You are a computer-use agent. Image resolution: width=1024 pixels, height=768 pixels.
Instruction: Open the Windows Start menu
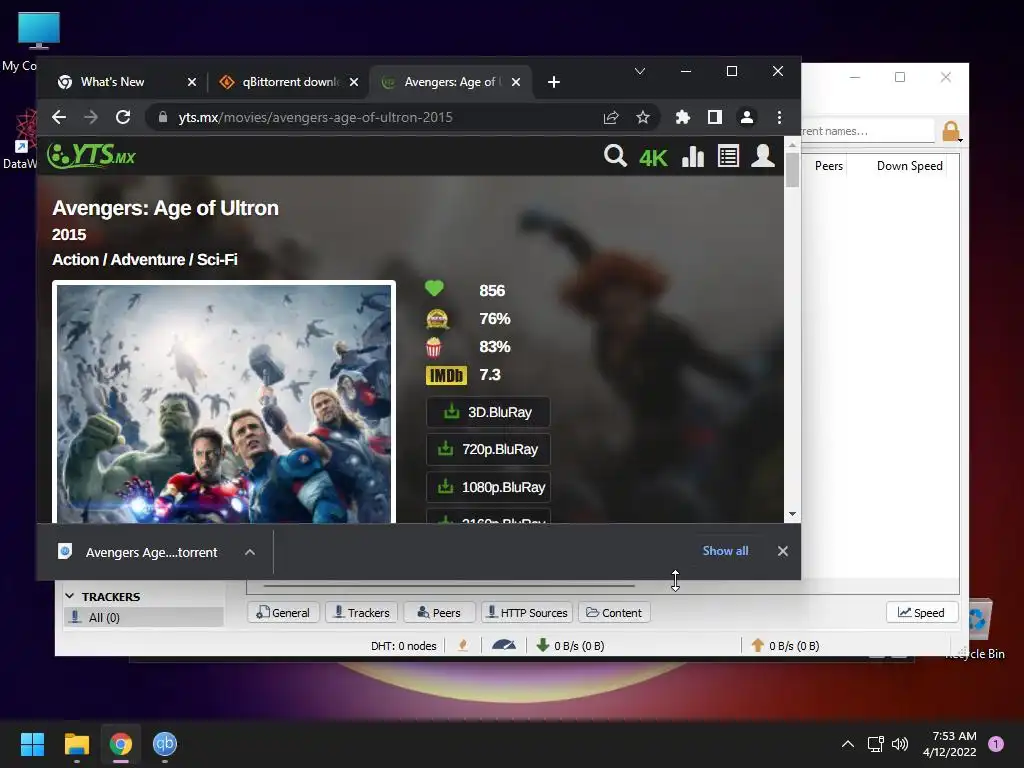[x=32, y=744]
